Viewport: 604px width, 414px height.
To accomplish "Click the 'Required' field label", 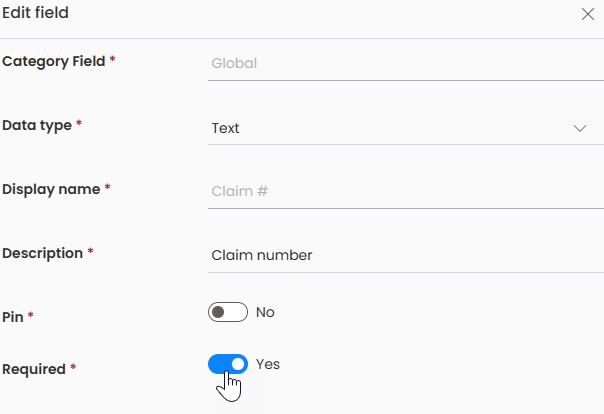I will pos(34,369).
